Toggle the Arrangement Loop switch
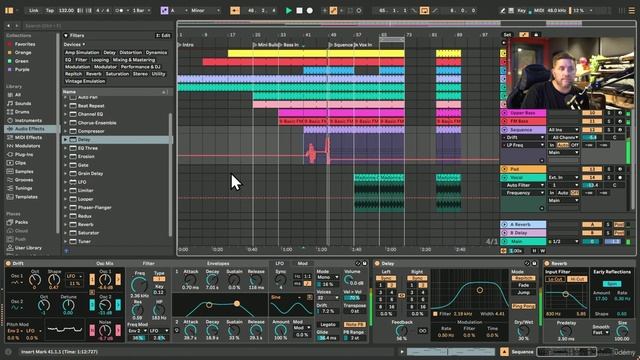 coord(424,11)
